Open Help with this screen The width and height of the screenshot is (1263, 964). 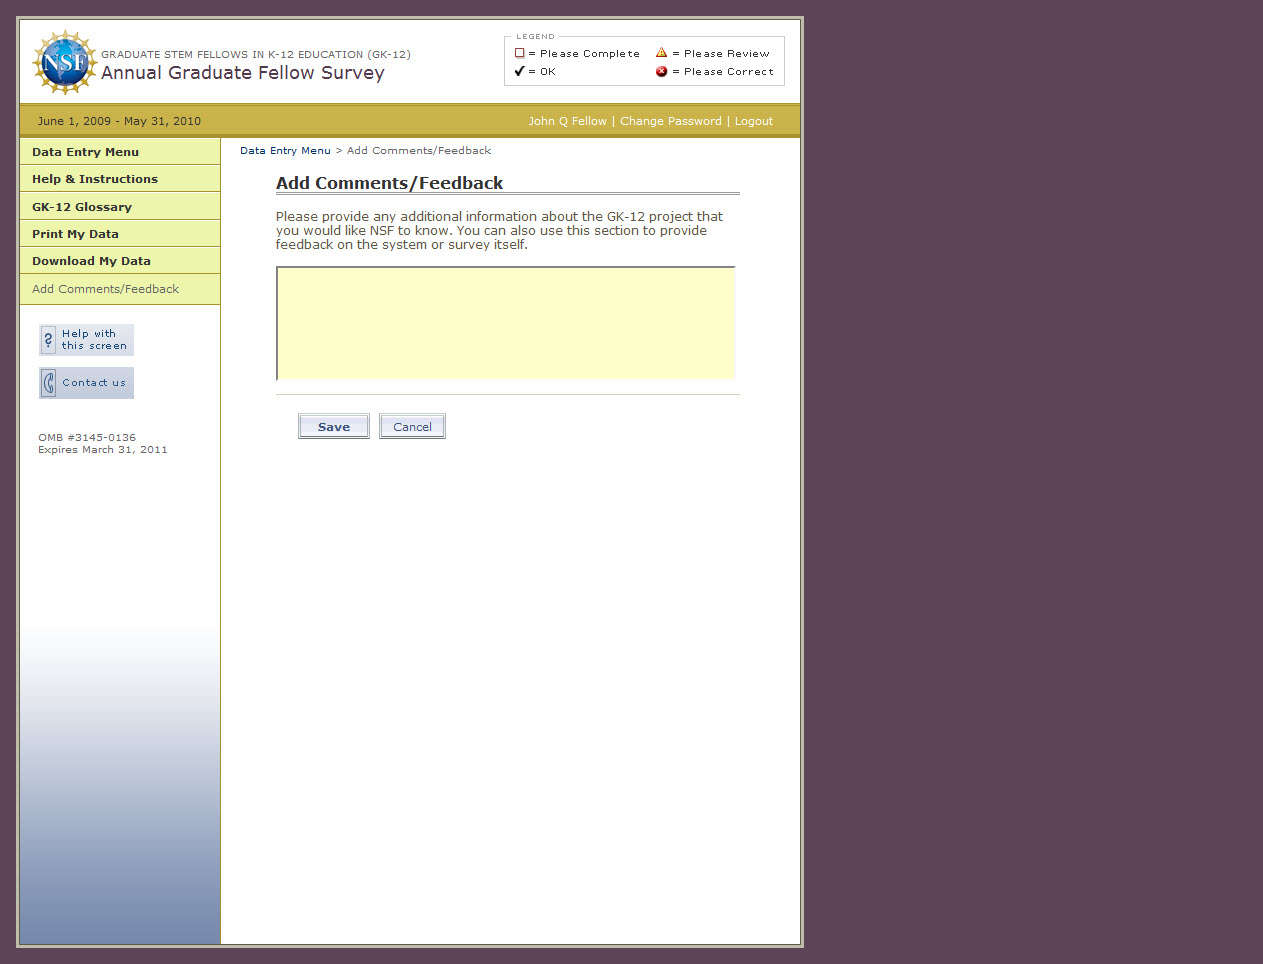click(x=87, y=340)
